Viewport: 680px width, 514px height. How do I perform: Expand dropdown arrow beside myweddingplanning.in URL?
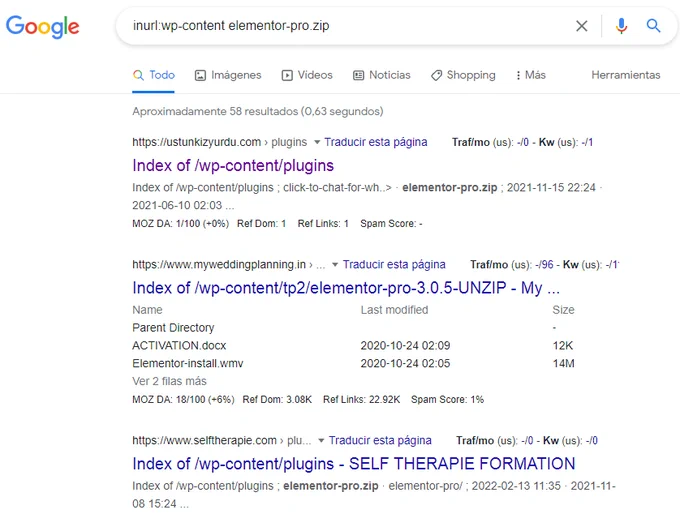point(335,265)
